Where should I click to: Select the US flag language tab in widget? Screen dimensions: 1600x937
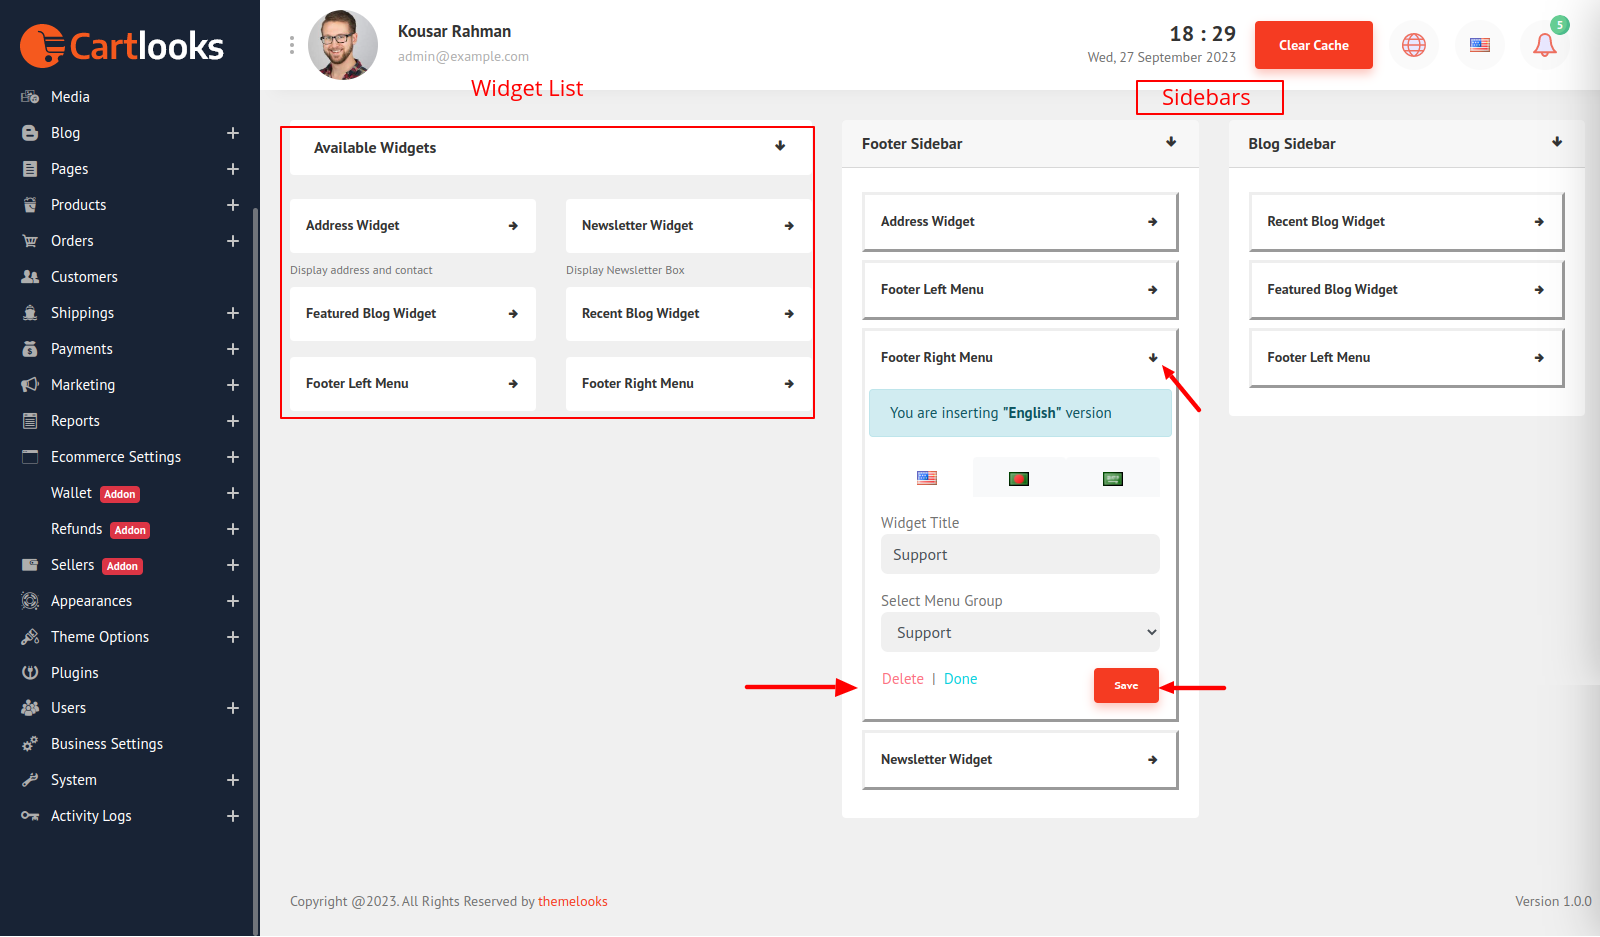(927, 478)
